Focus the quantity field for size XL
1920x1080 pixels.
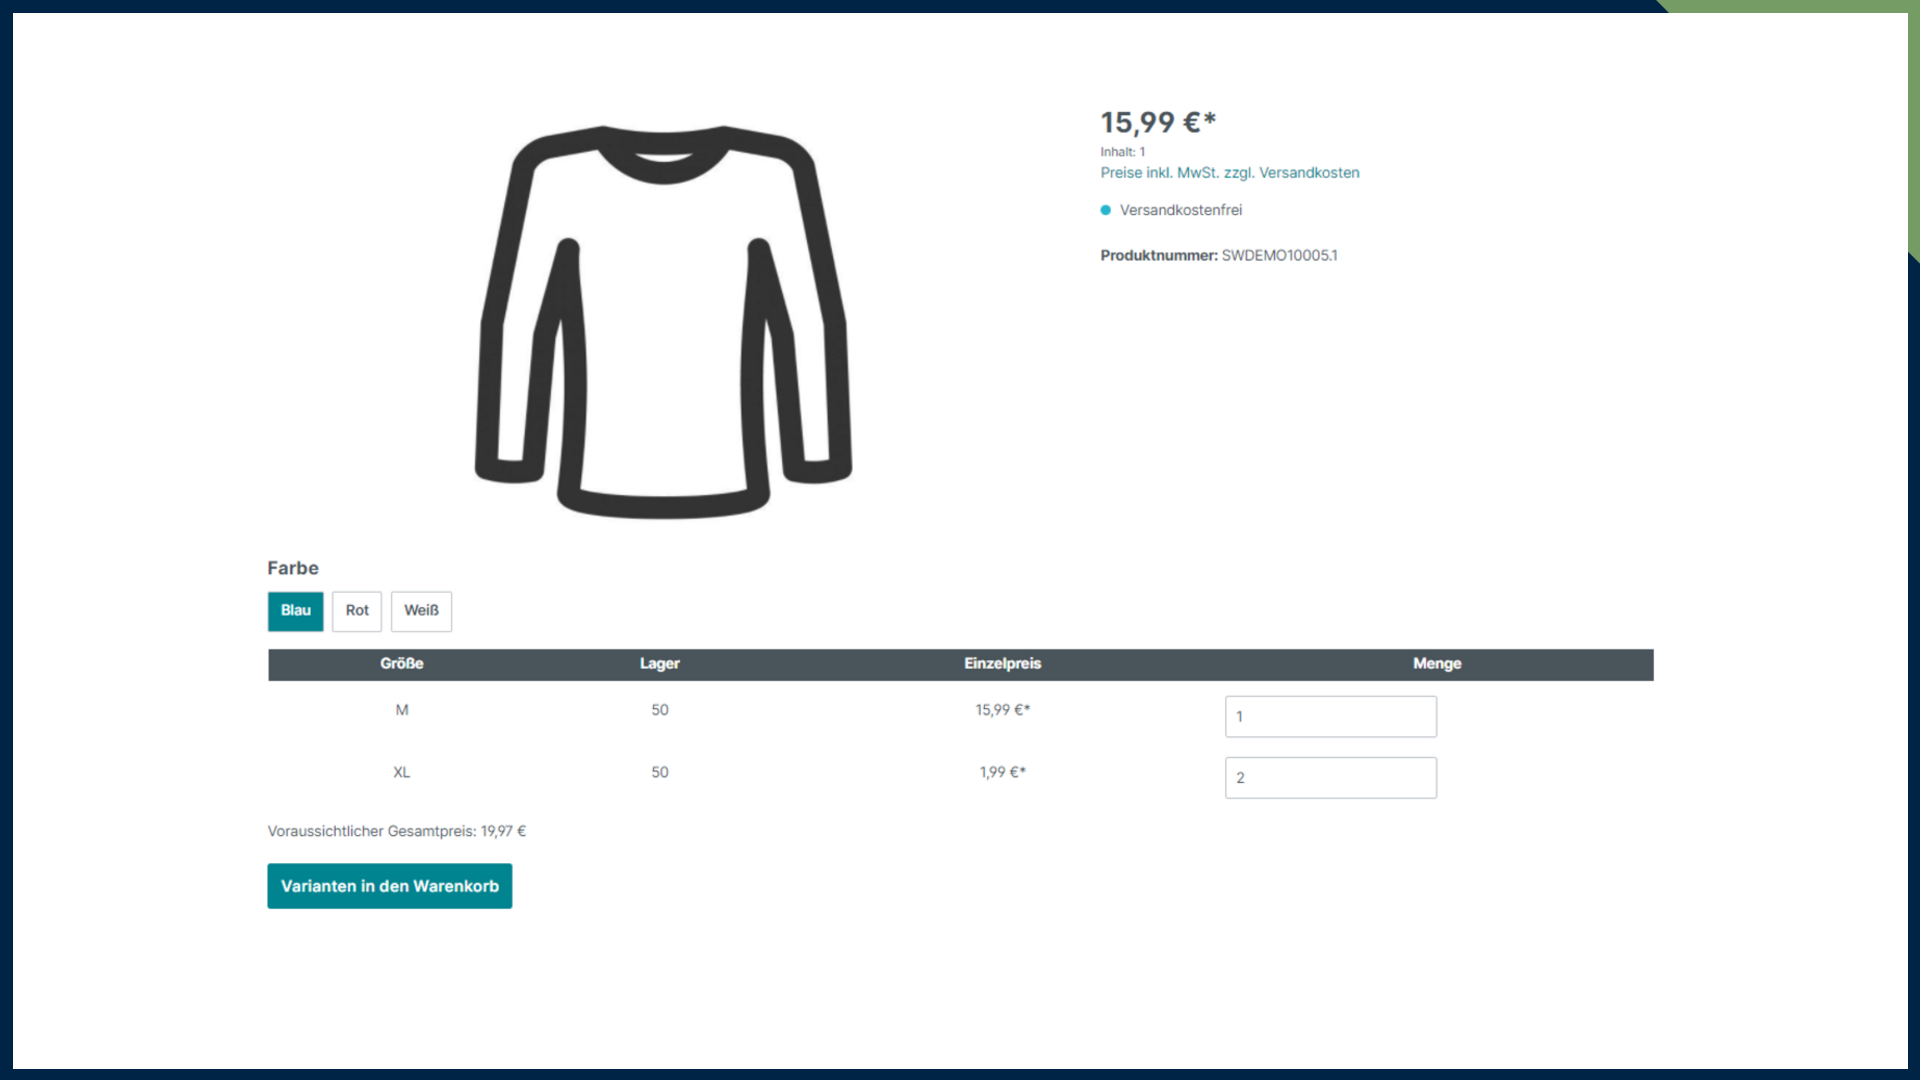click(1330, 778)
